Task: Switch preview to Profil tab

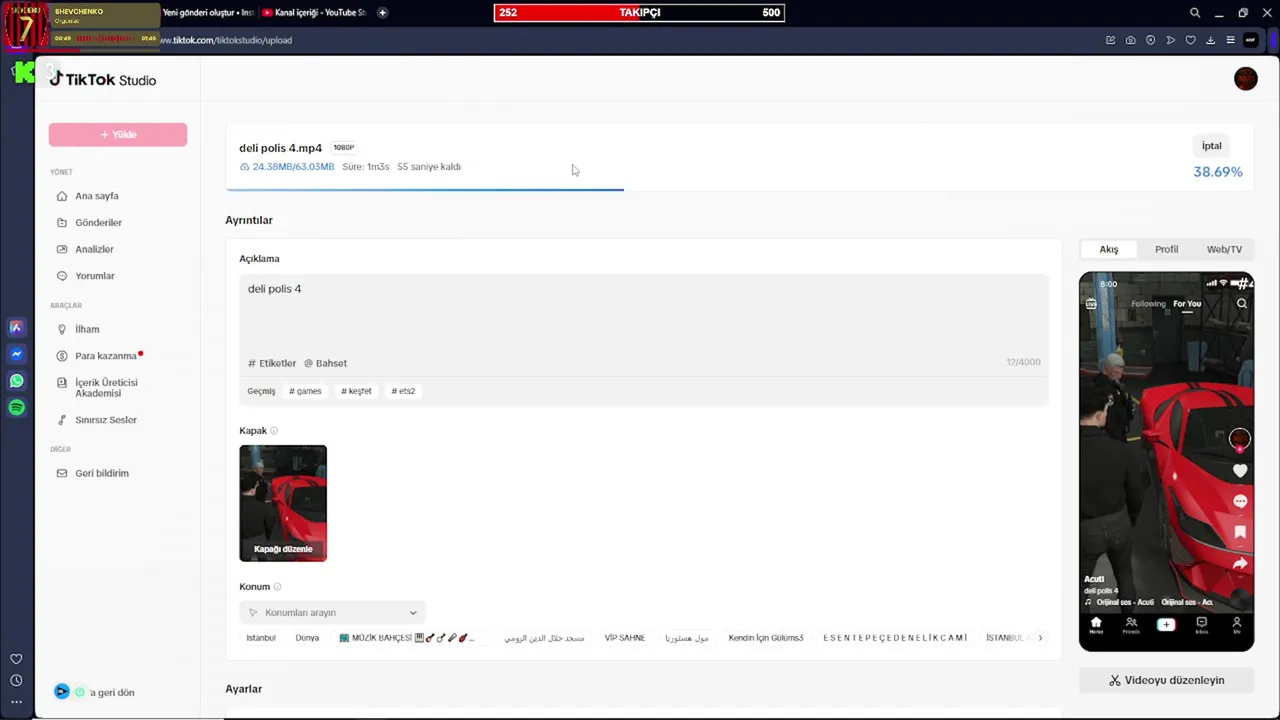Action: coord(1166,249)
